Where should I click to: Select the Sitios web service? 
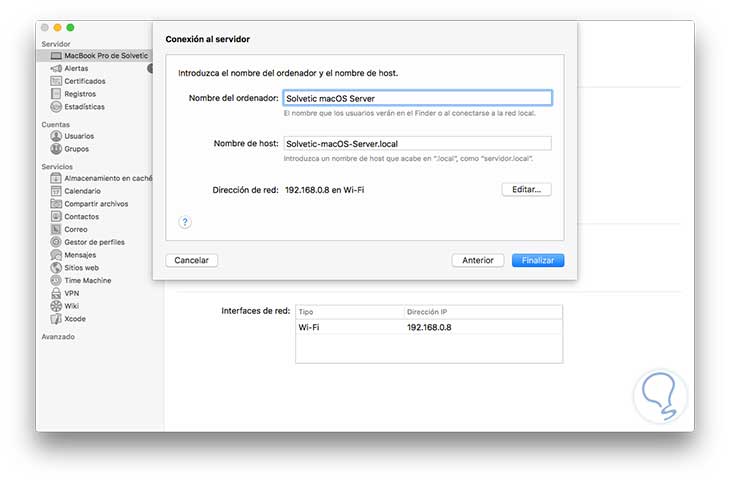[x=81, y=268]
